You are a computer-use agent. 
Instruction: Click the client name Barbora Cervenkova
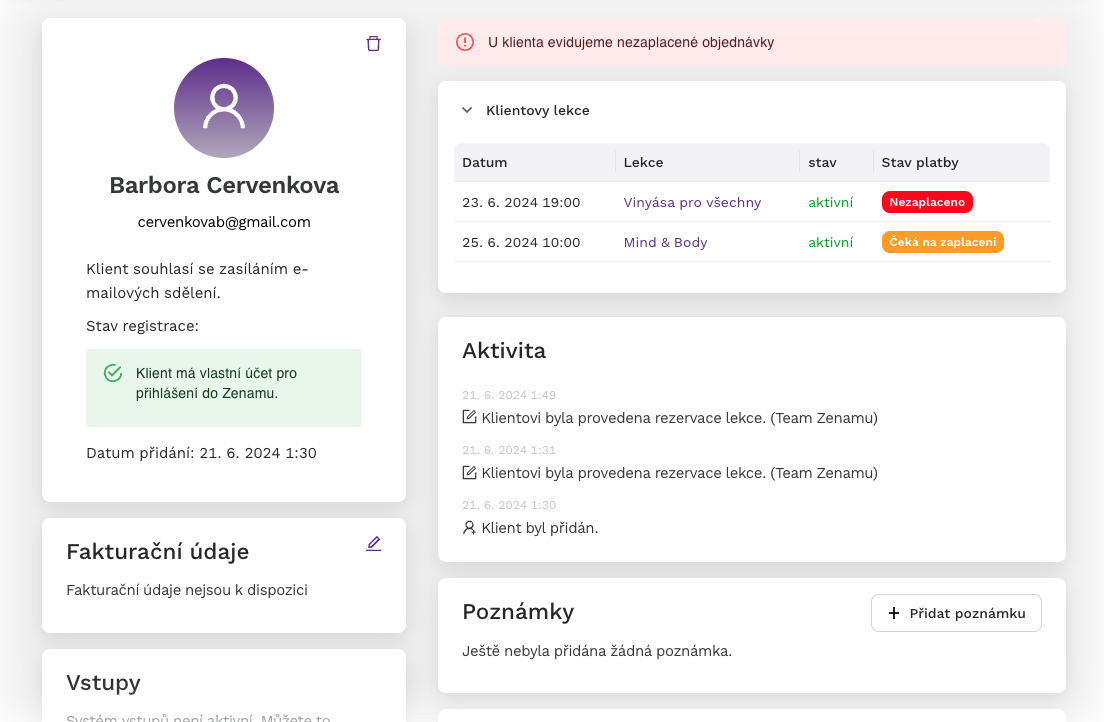[x=224, y=185]
